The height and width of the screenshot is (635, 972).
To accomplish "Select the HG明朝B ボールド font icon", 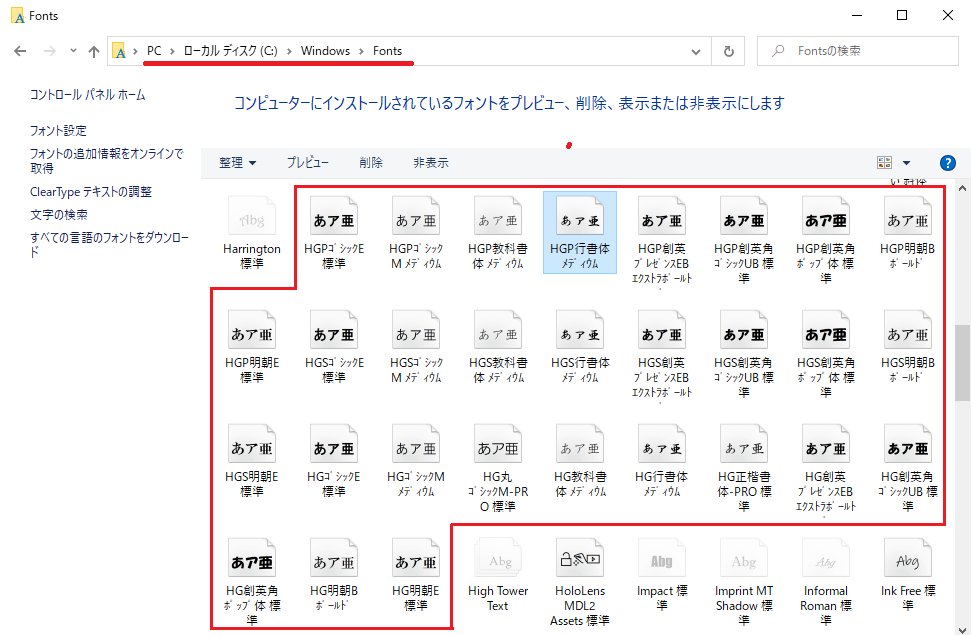I will click(334, 559).
